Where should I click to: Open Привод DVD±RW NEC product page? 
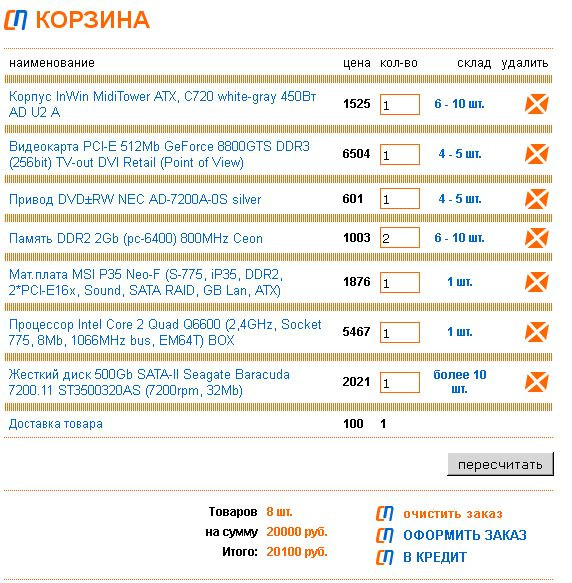coord(135,199)
